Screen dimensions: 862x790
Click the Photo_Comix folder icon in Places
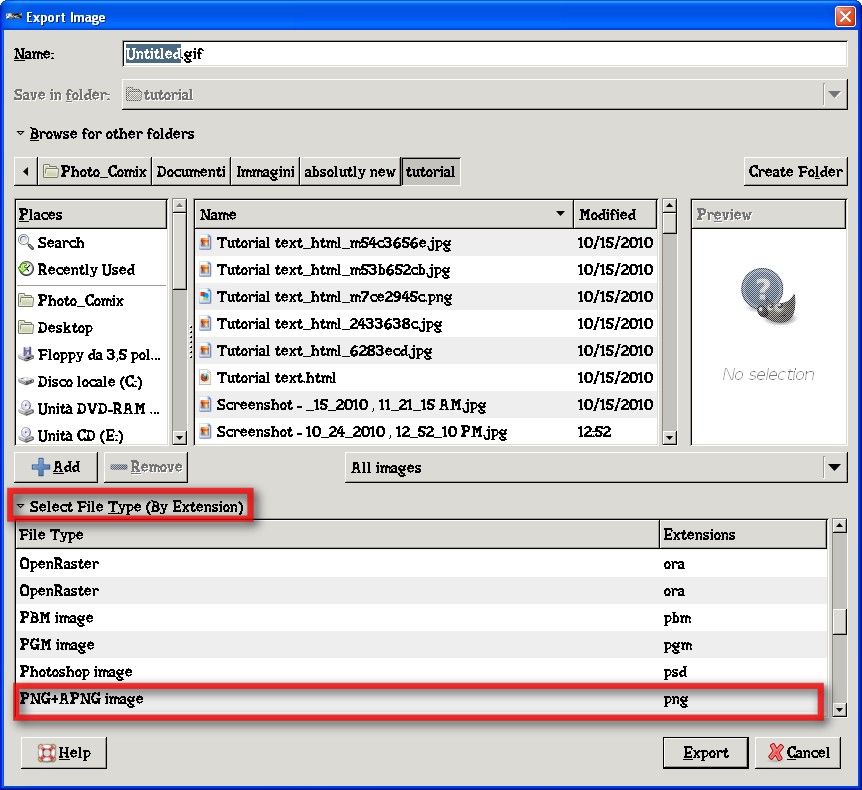point(26,300)
